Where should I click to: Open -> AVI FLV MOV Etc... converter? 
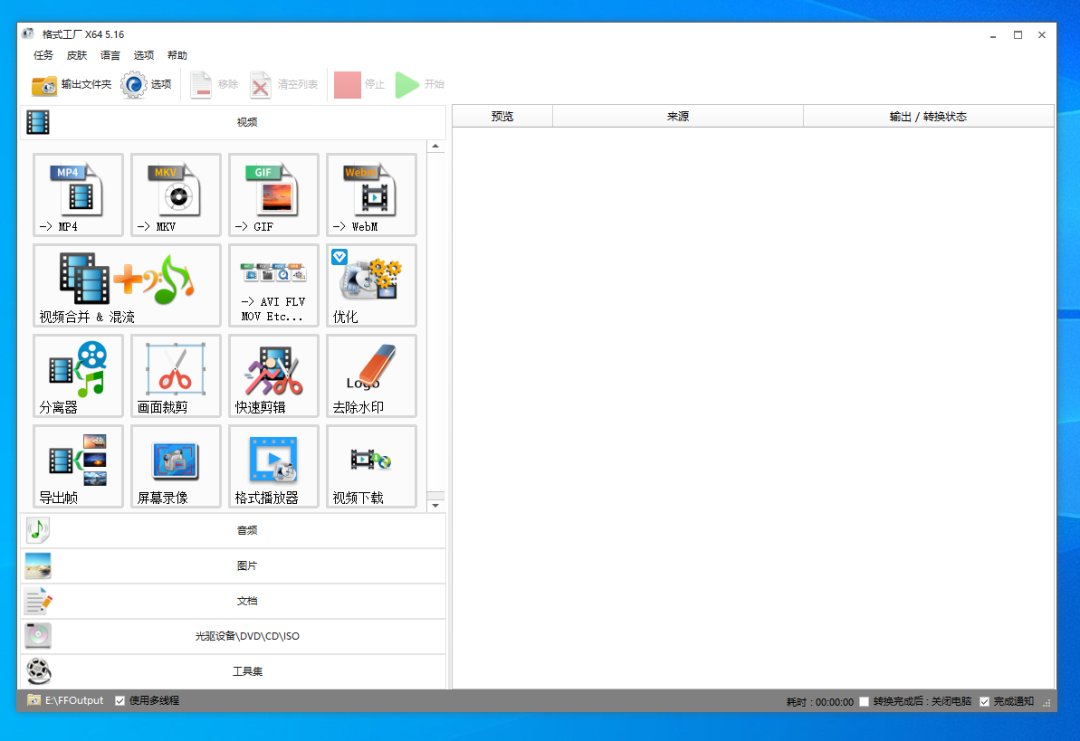273,285
